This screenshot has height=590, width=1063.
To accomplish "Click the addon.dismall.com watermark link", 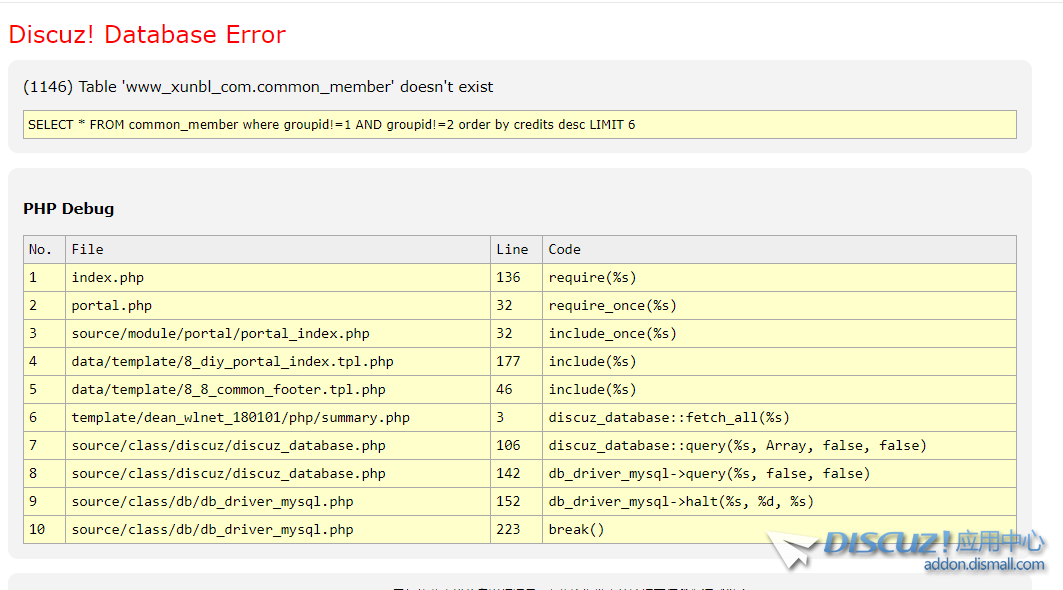I will pyautogui.click(x=983, y=565).
